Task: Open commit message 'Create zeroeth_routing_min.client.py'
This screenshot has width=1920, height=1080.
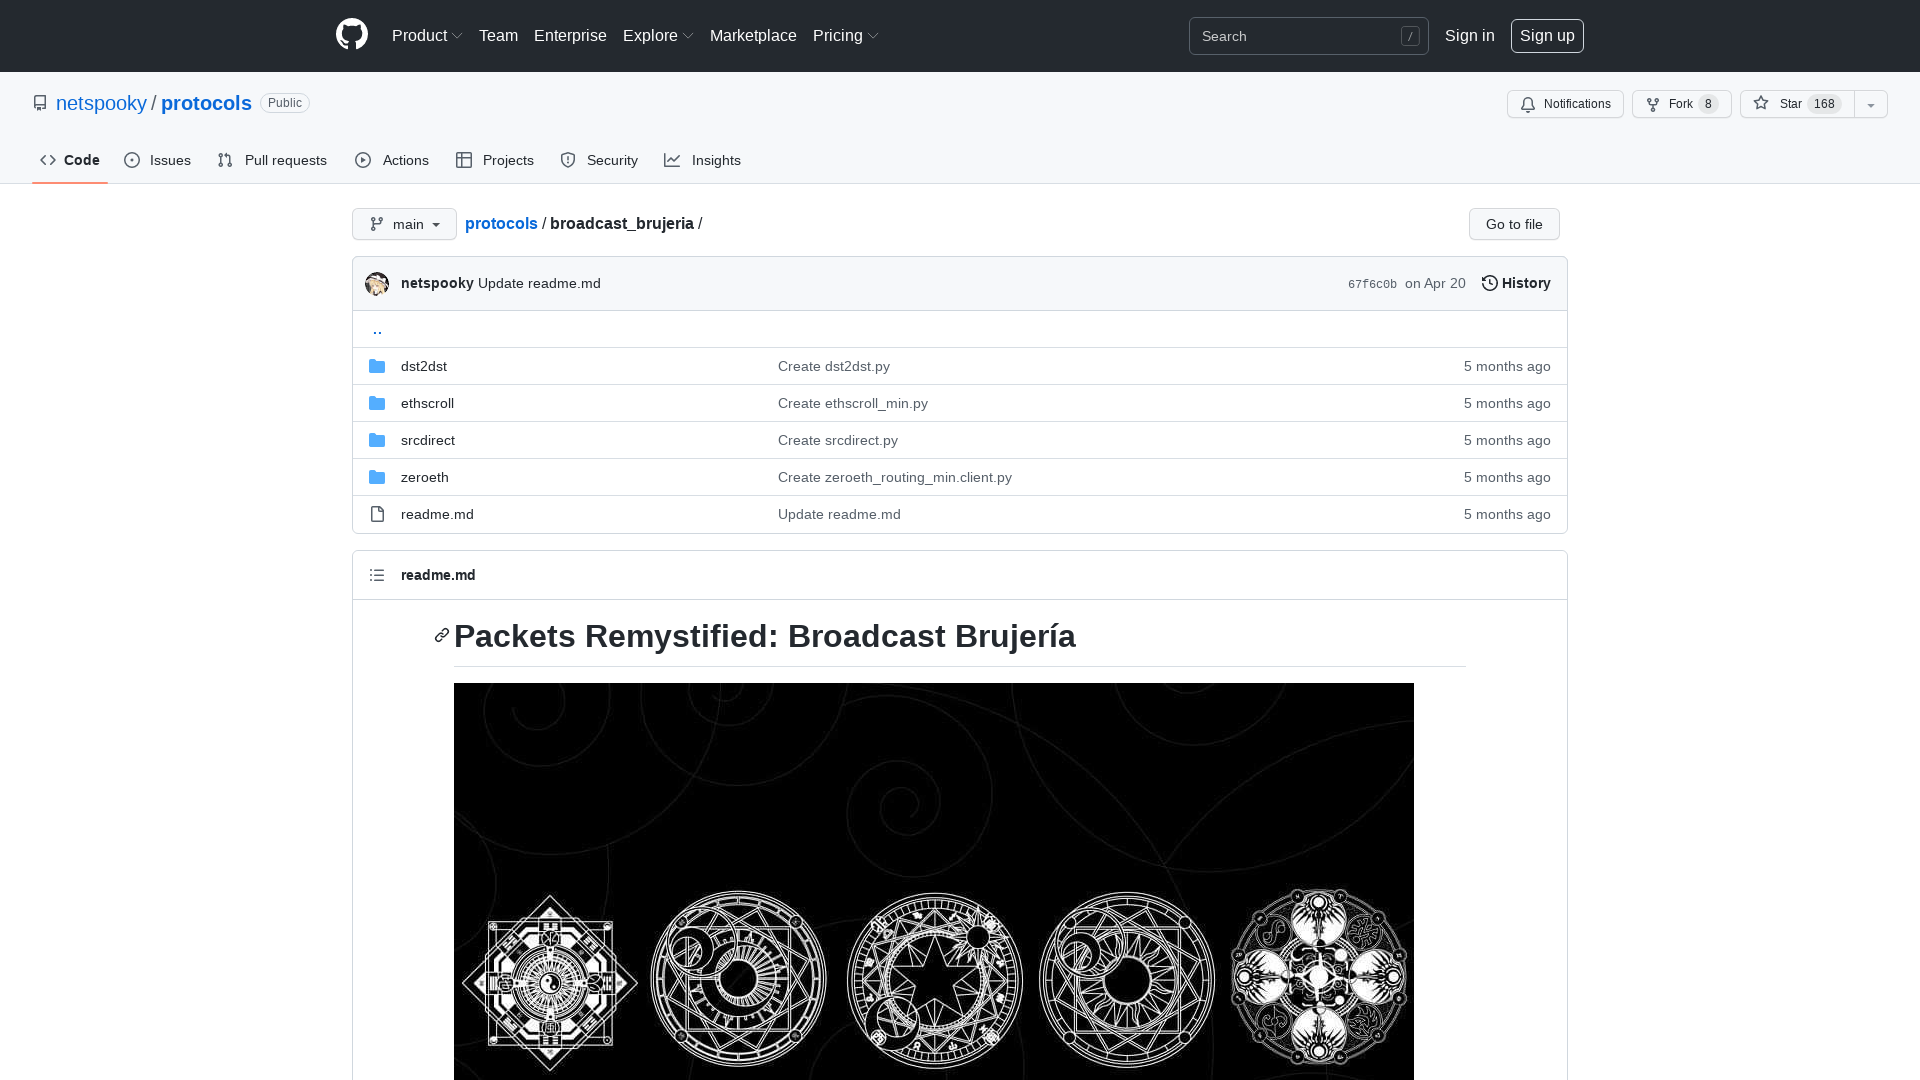Action: 895,477
